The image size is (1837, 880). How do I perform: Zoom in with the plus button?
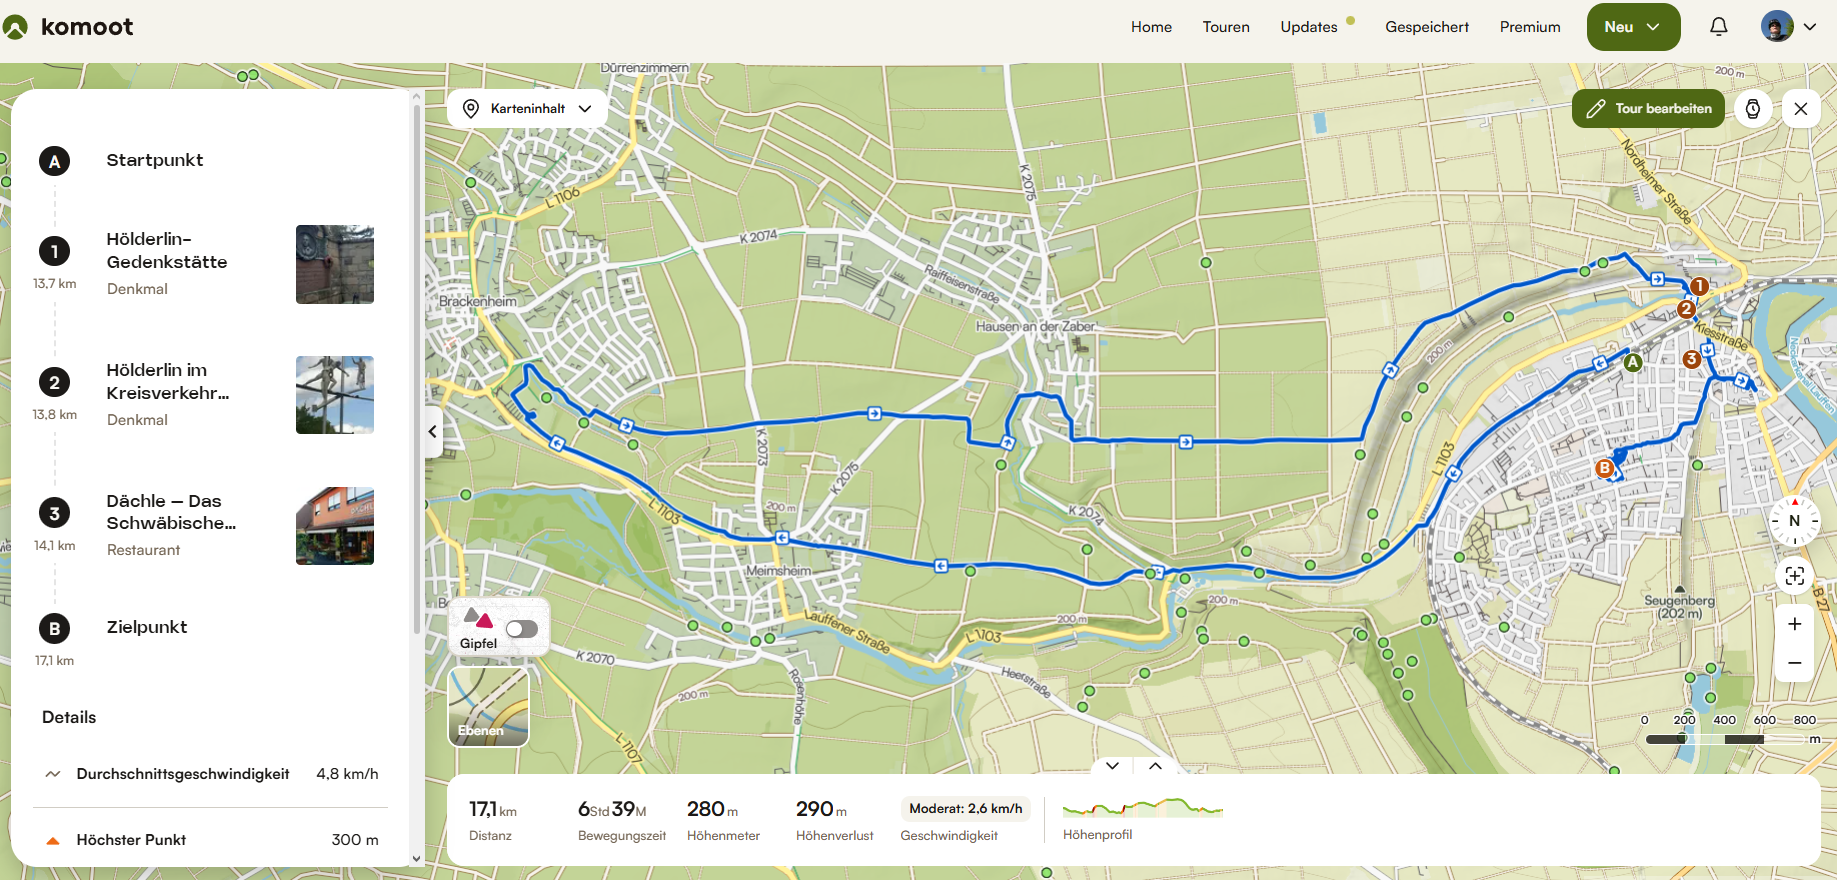tap(1795, 624)
